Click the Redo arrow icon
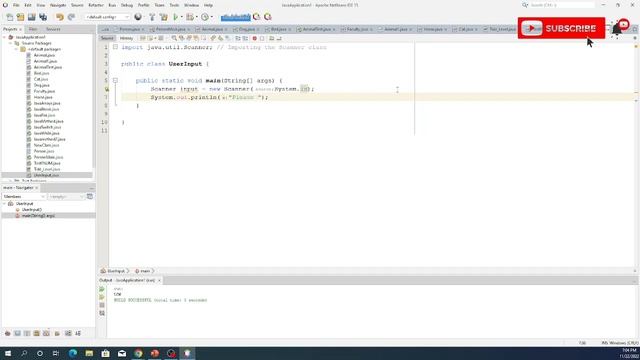Viewport: 640px width, 360px height. [71, 17]
